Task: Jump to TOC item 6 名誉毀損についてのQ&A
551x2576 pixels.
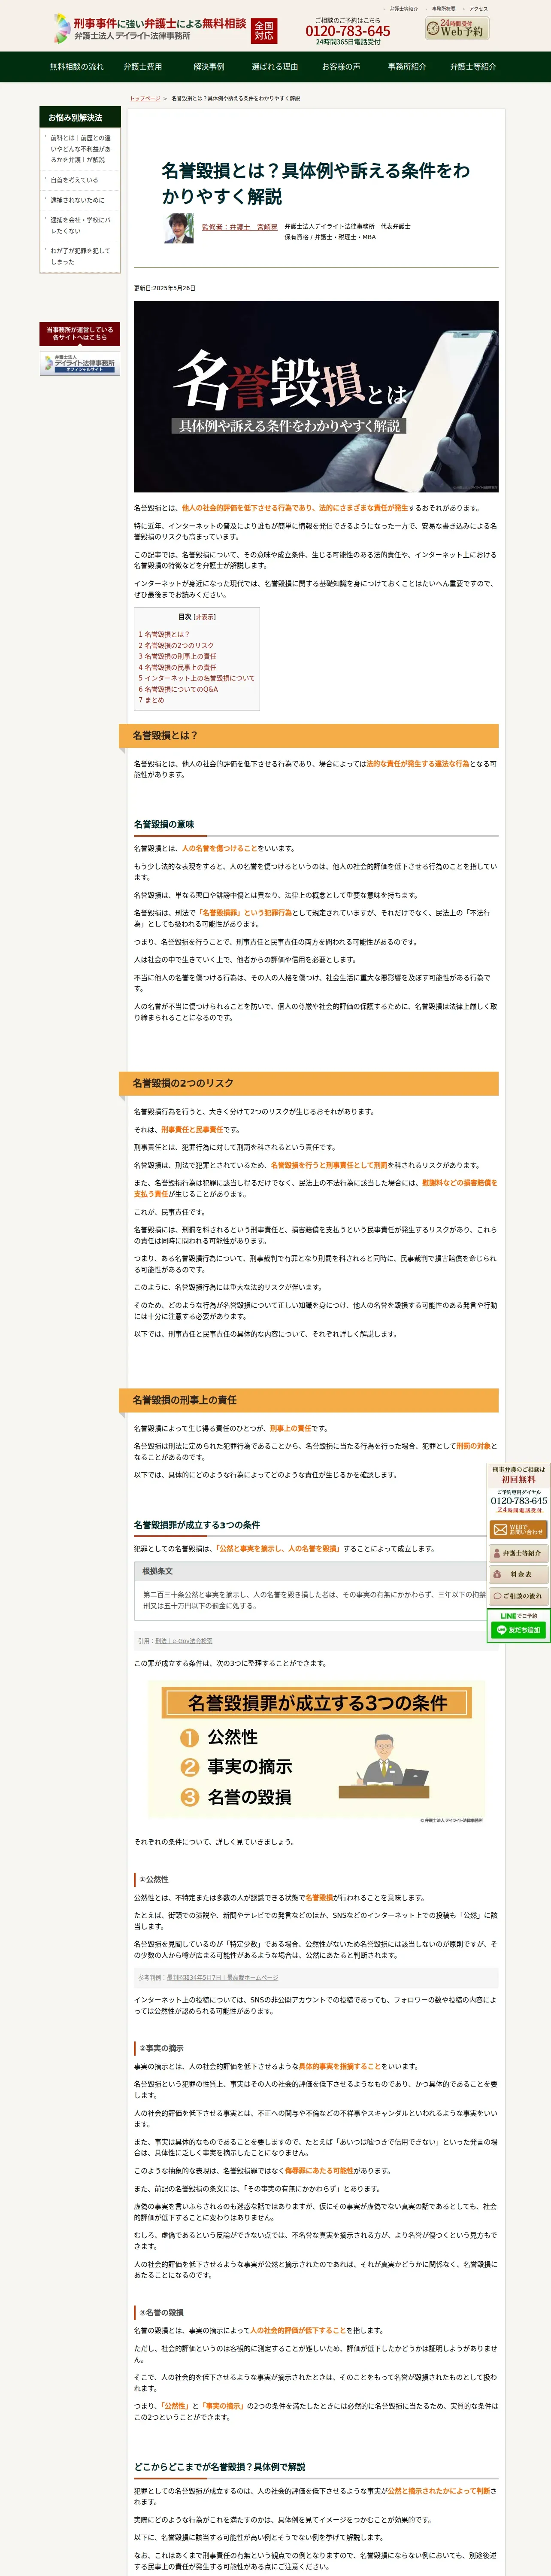Action: pos(178,689)
